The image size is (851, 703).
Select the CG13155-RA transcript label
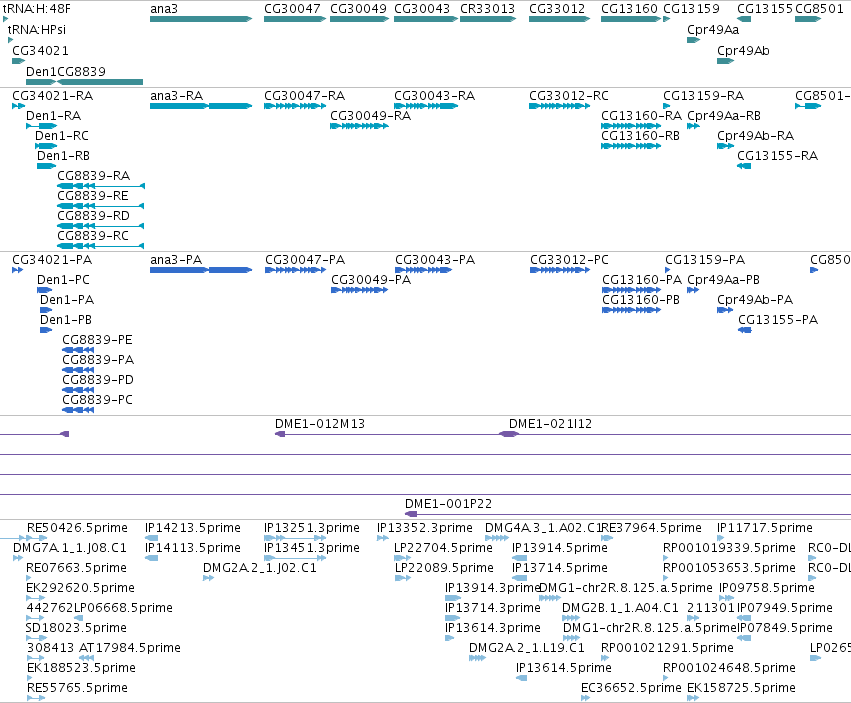(x=777, y=156)
